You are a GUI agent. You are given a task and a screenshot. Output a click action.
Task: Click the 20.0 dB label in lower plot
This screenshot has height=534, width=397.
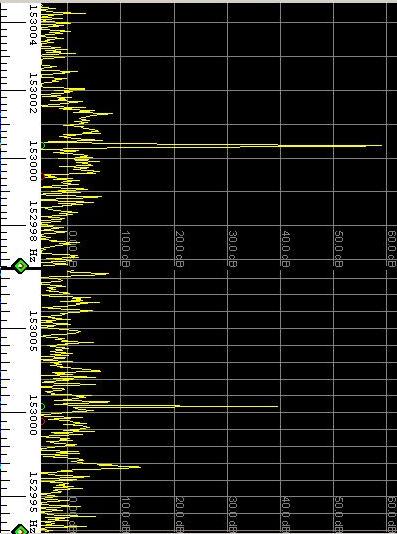(179, 514)
